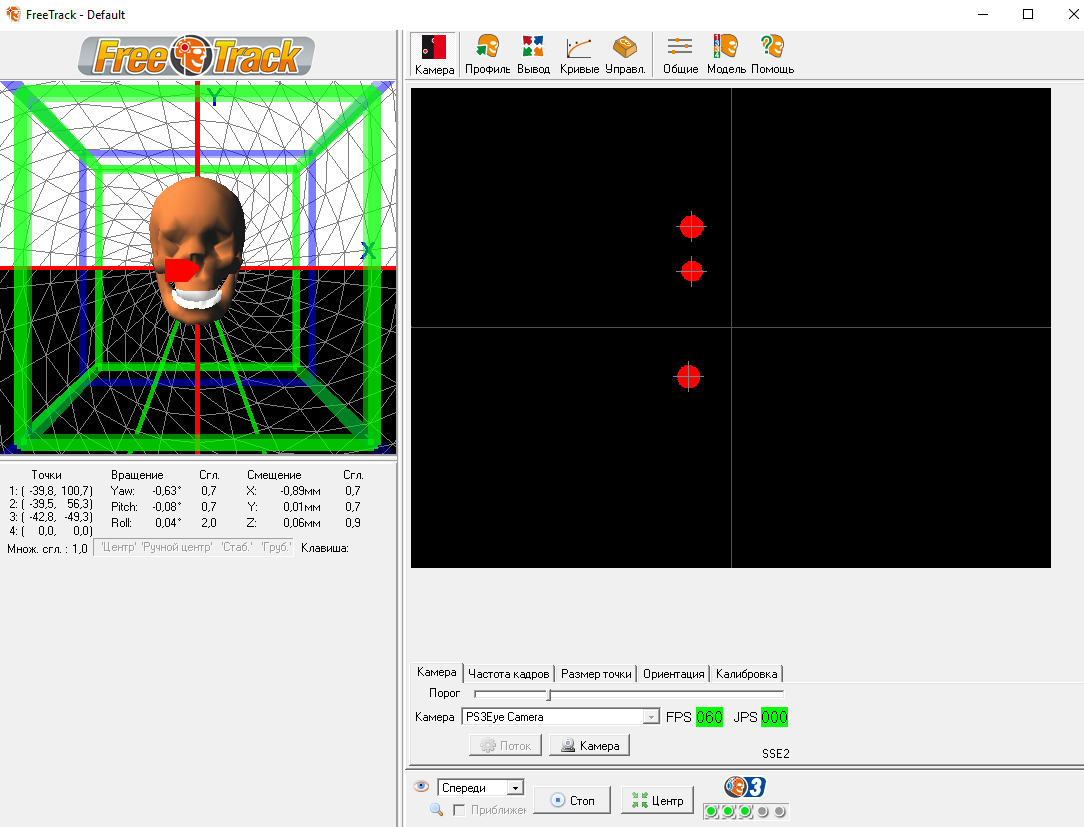Viewport: 1084px width, 827px height.
Task: Click the Pitch value -0,08°
Action: pyautogui.click(x=167, y=507)
